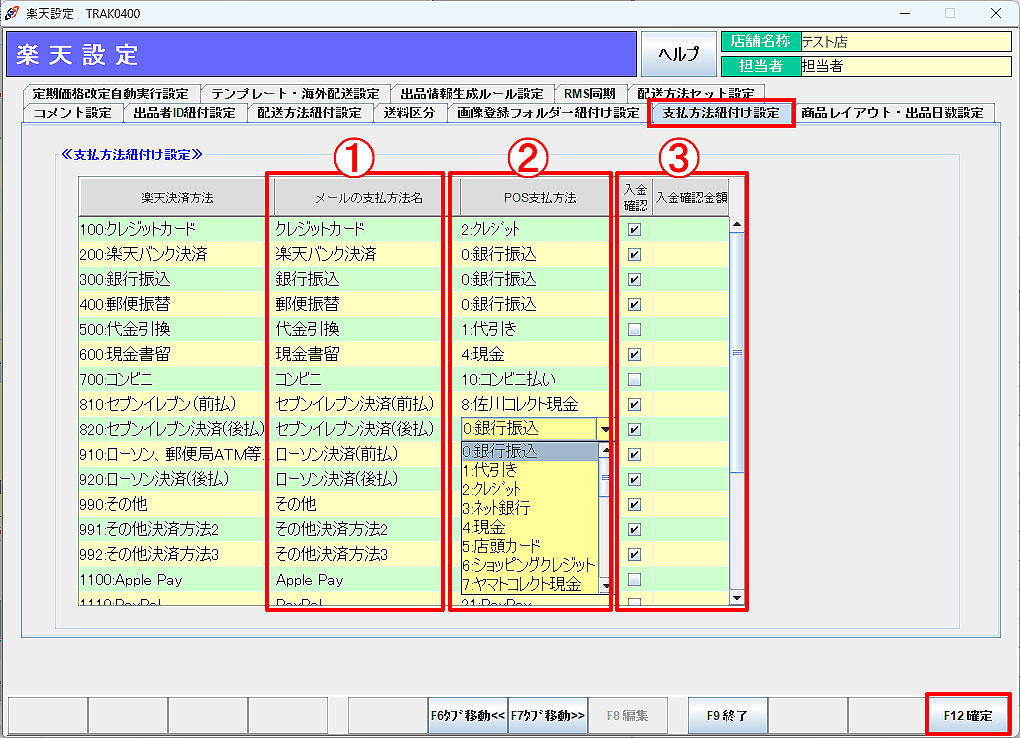Switch to the RMS同期 tab
Screen dimensions: 1020x738
589,93
